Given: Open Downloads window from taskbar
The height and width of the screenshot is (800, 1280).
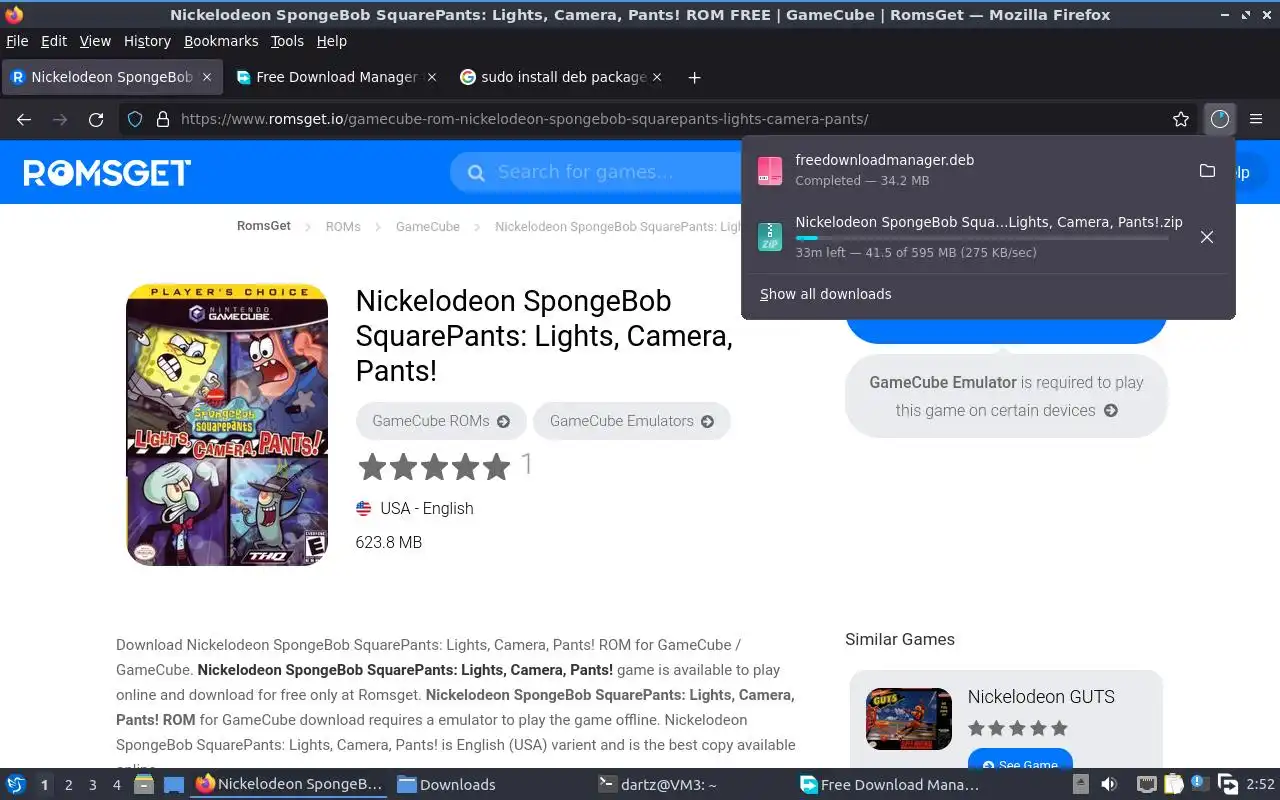Looking at the screenshot, I should (446, 785).
